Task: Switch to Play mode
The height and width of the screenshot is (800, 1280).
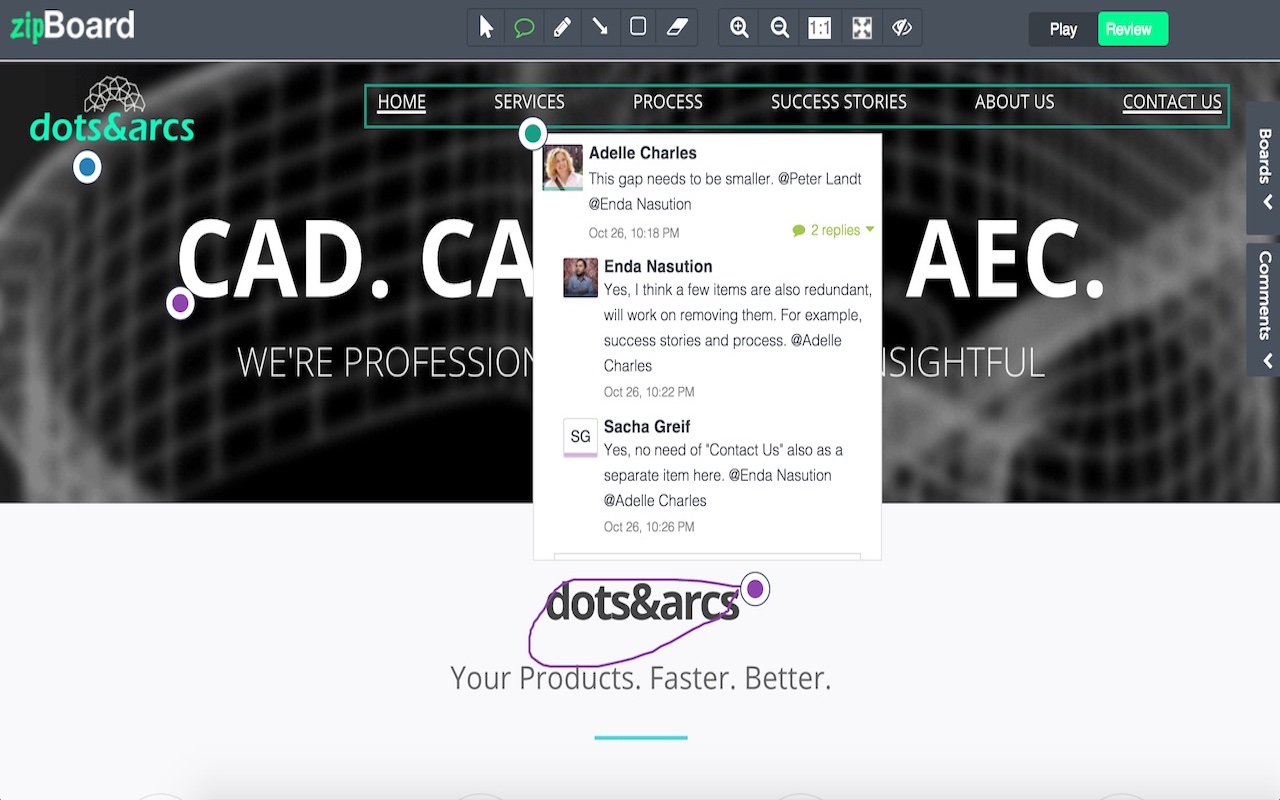Action: (1063, 29)
